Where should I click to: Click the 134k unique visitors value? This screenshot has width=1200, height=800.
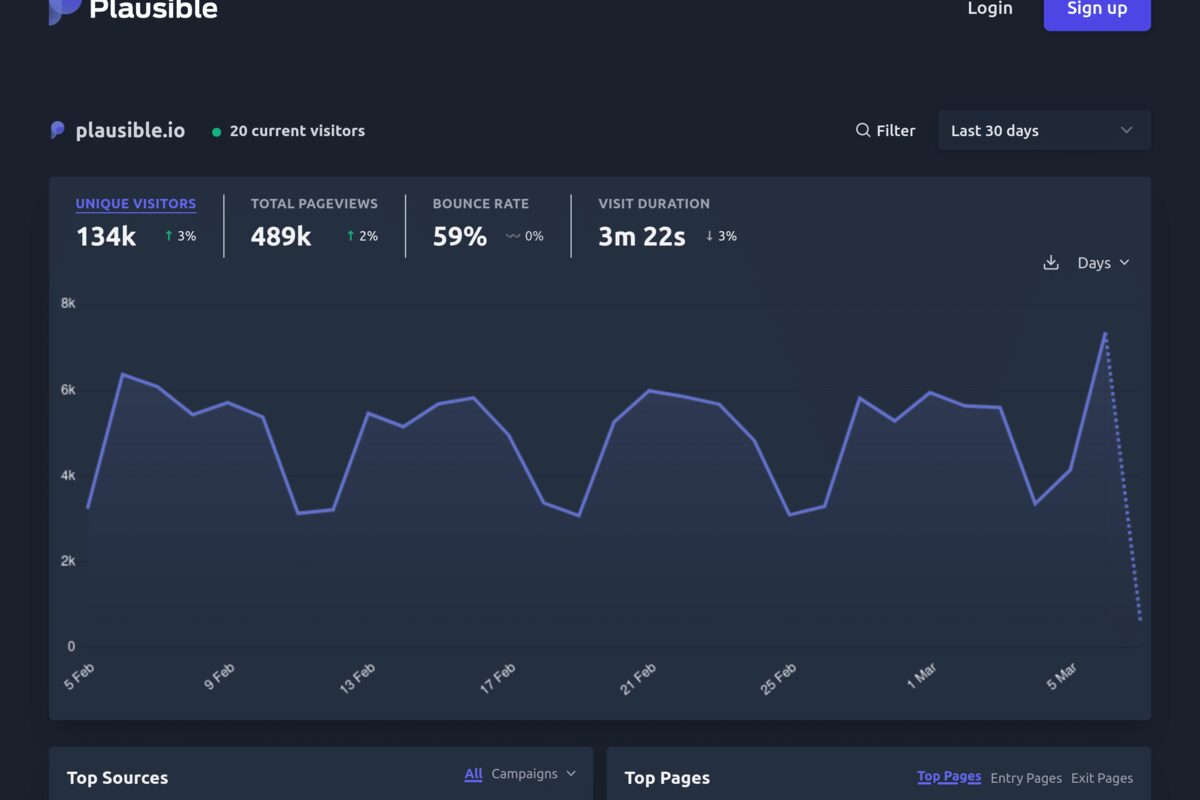[106, 236]
